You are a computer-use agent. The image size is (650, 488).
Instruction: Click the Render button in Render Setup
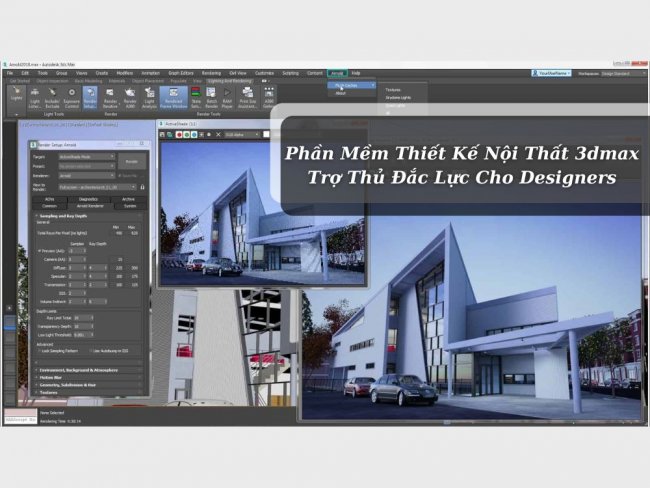click(132, 161)
